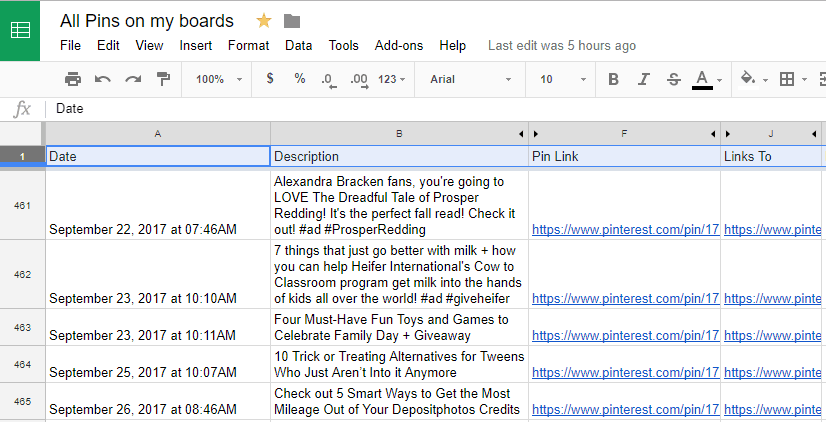Expand hidden columns after column J
Image resolution: width=826 pixels, height=422 pixels.
814,134
